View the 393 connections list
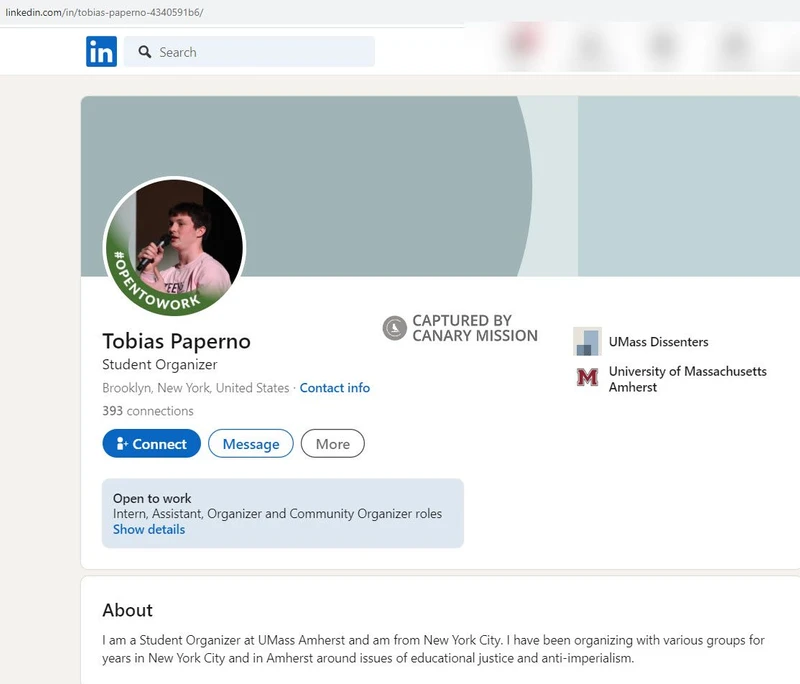 [x=147, y=411]
